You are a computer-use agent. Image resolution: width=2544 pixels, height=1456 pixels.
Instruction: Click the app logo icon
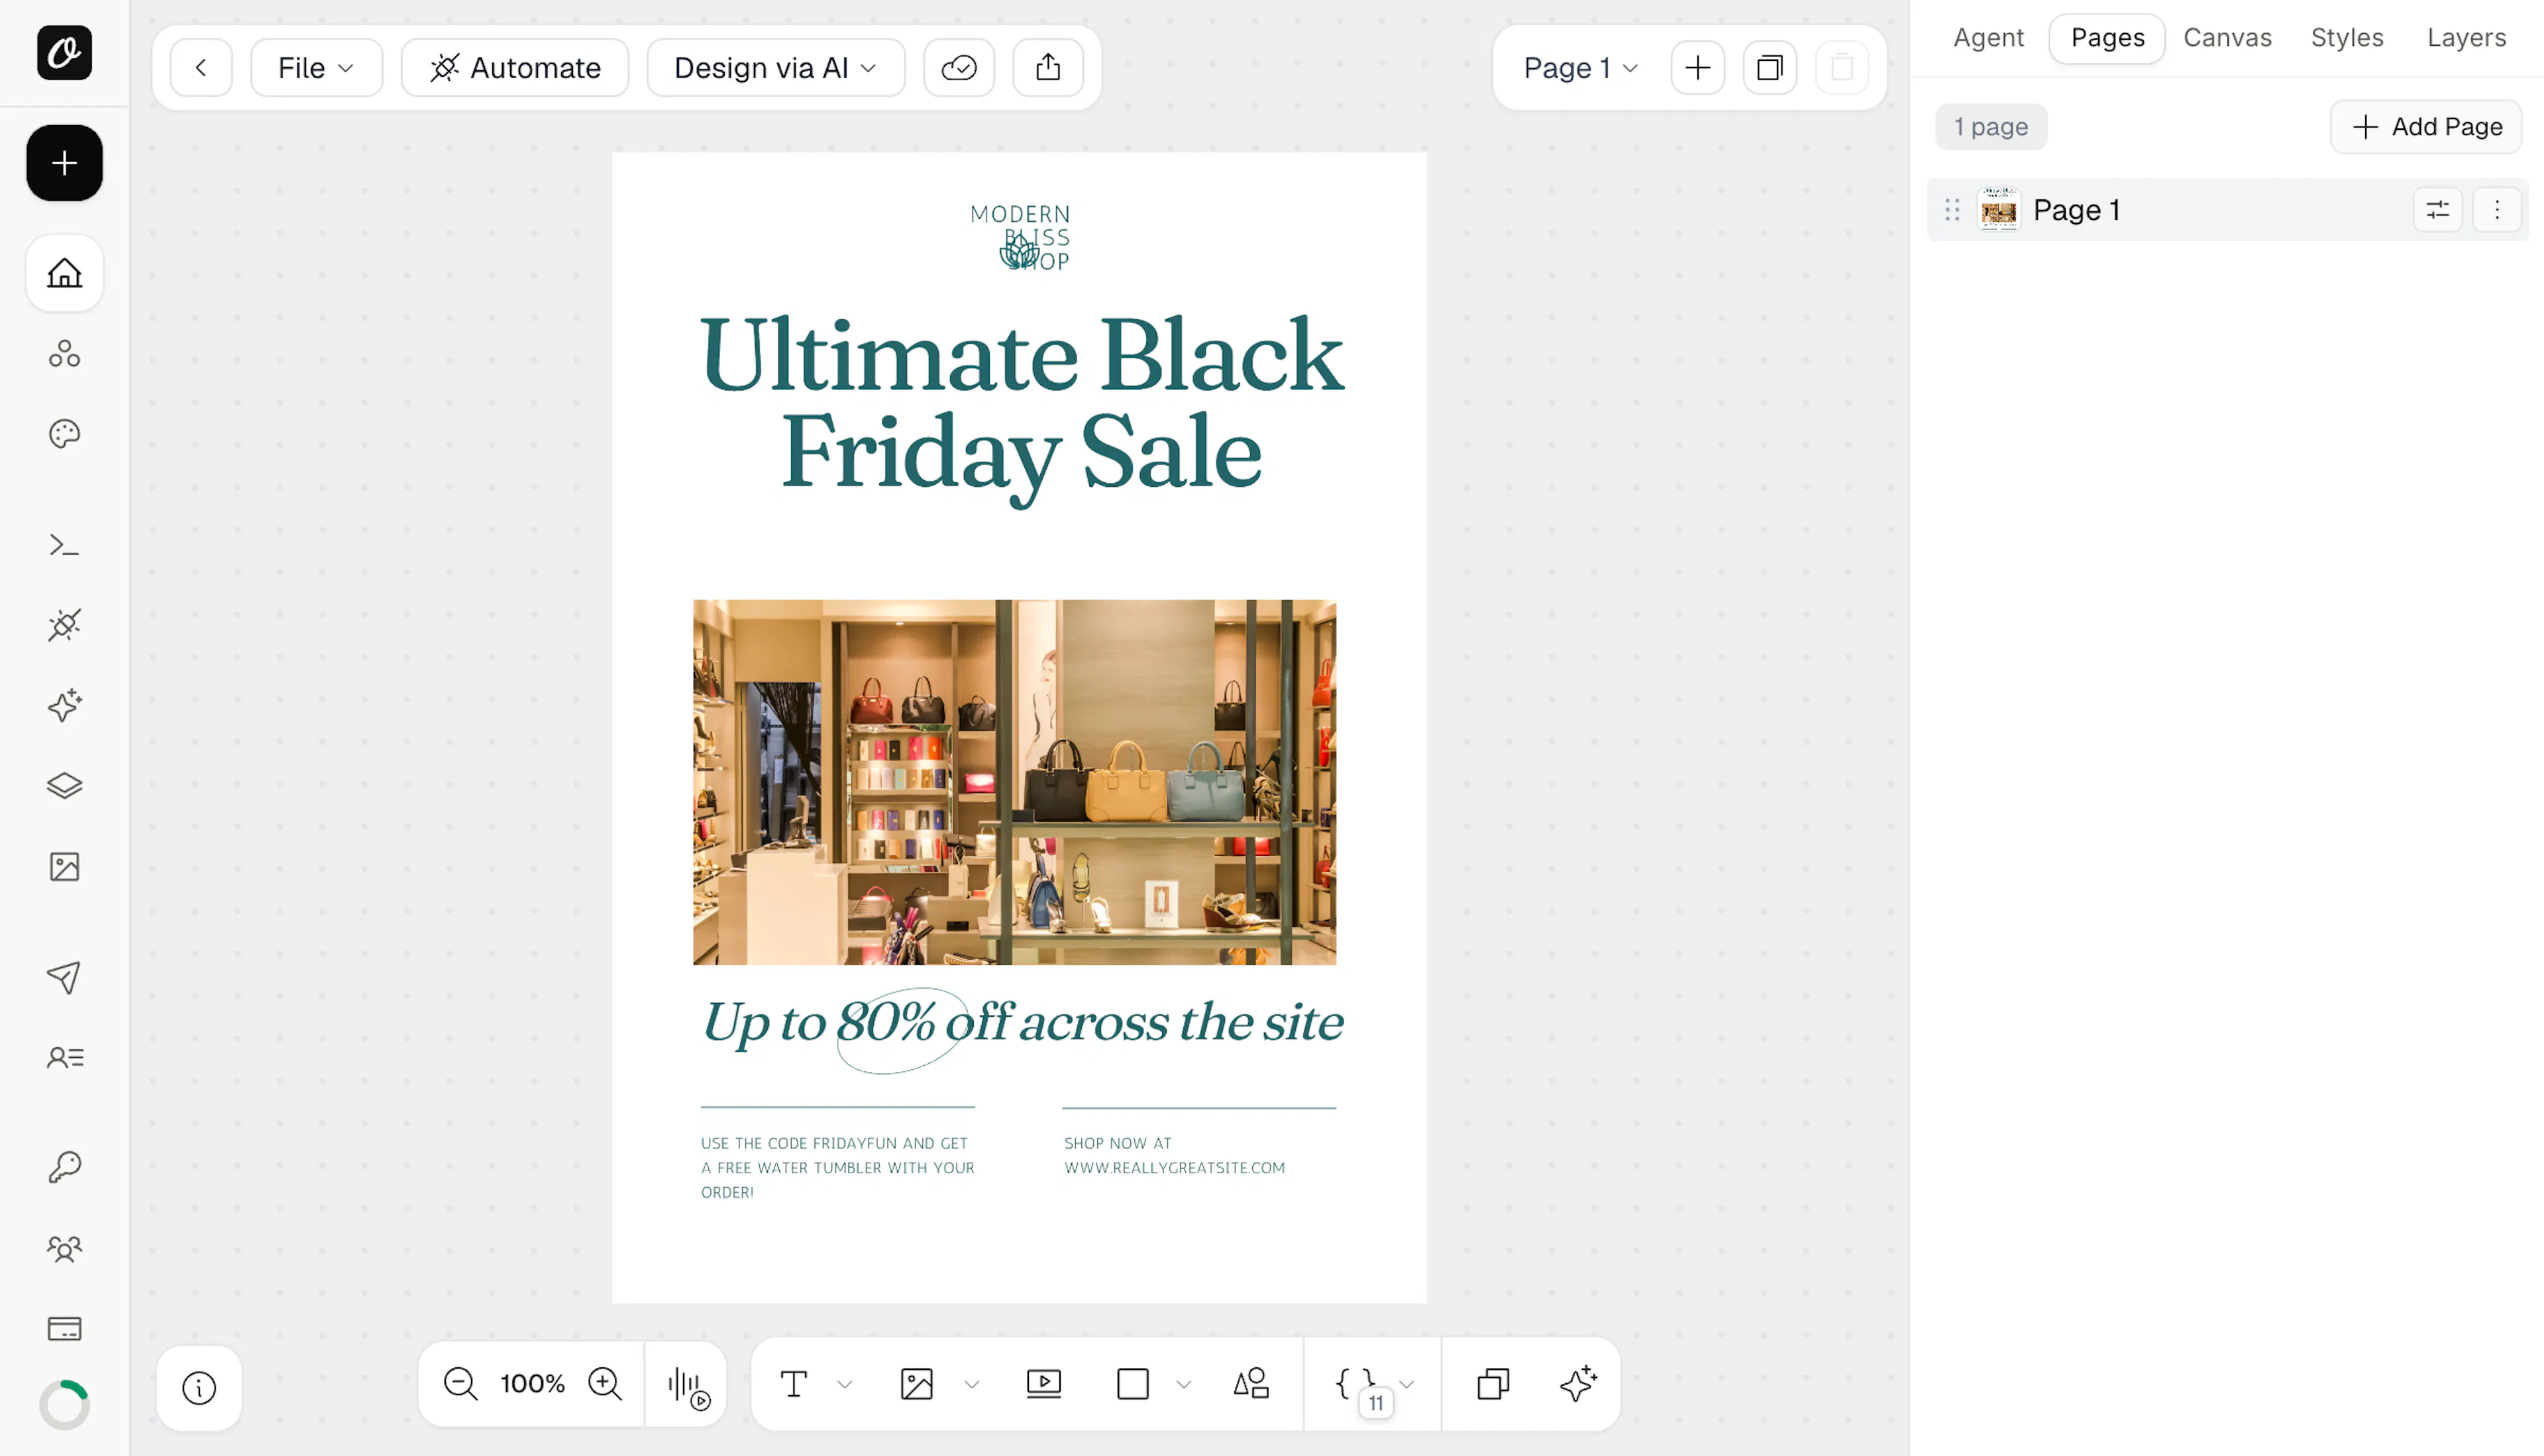click(x=64, y=53)
